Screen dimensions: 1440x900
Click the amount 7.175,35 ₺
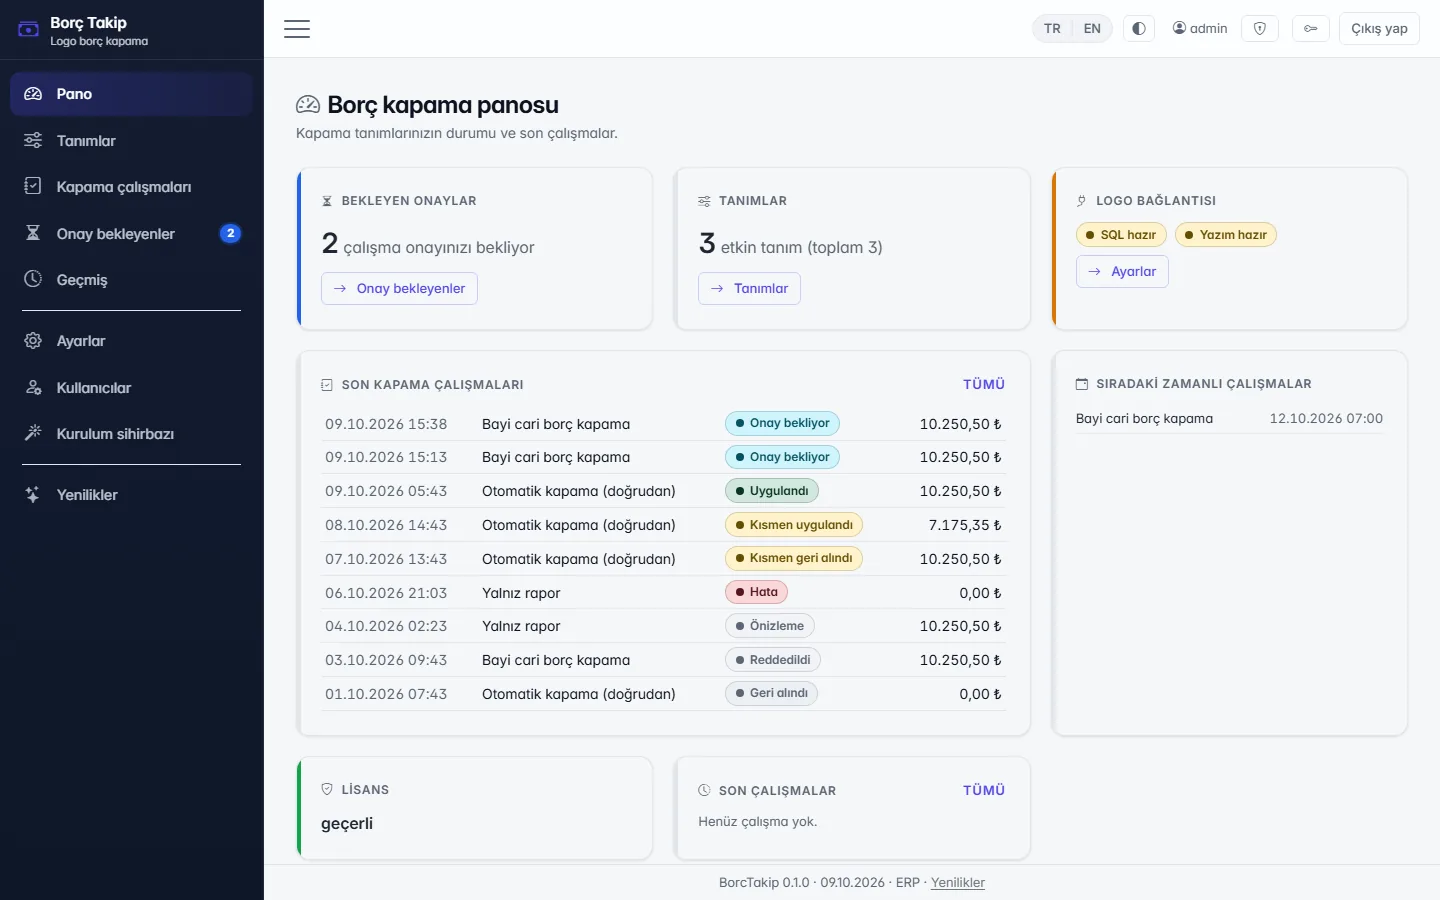point(965,525)
